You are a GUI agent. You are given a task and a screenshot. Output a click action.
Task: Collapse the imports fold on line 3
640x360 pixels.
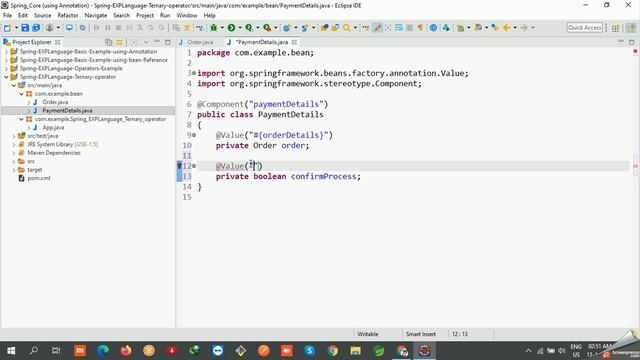194,73
